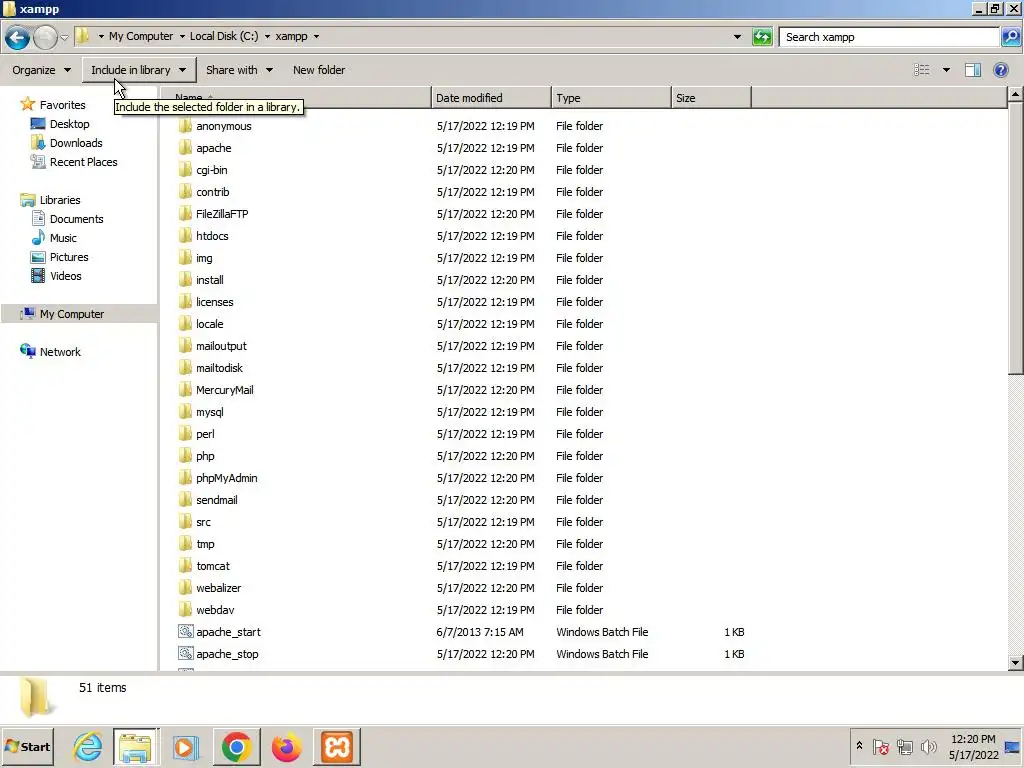Open the view options dropdown arrow

pos(946,70)
